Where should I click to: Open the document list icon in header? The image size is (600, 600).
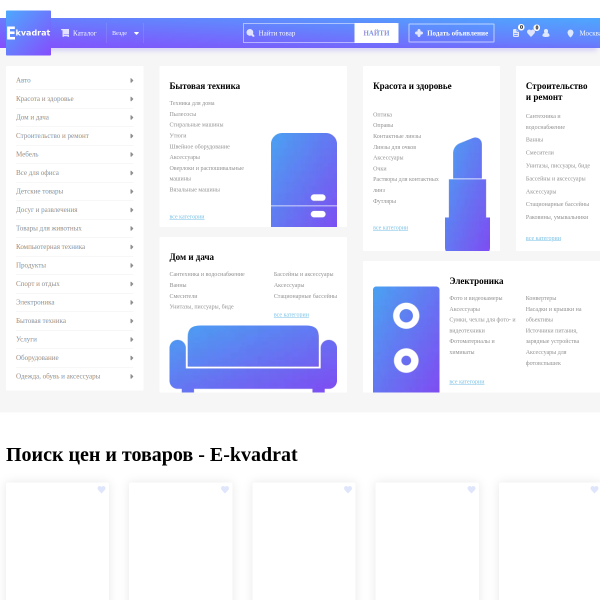516,33
